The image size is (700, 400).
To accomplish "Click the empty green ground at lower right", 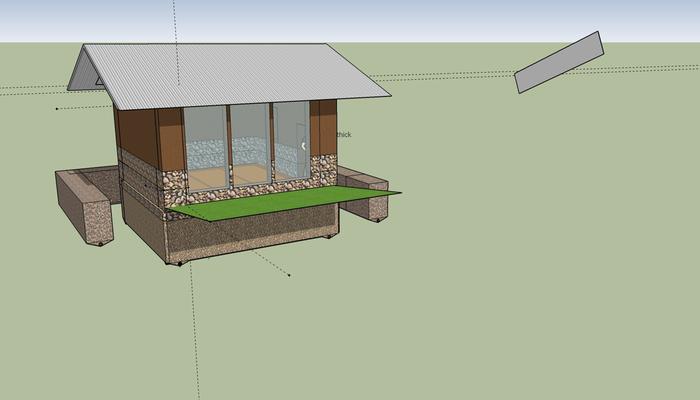I will point(550,320).
